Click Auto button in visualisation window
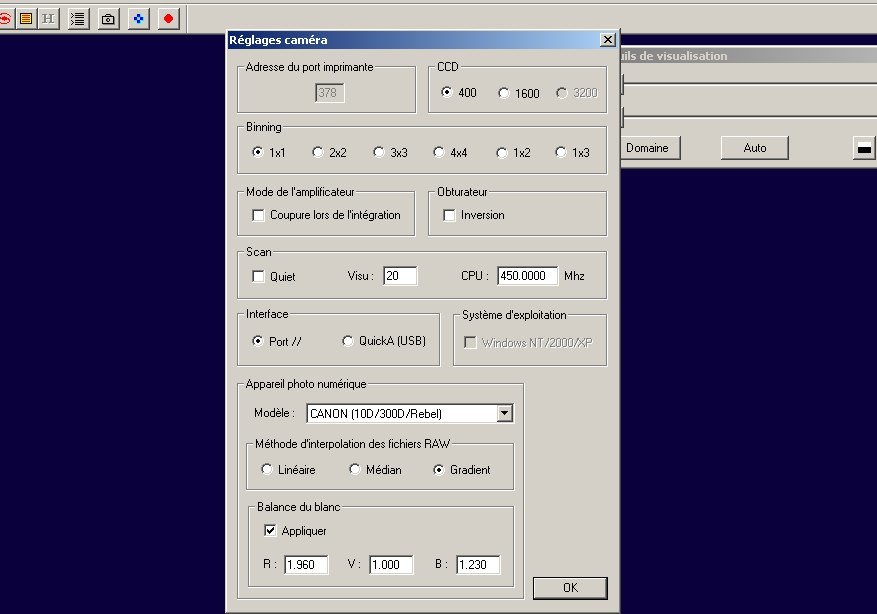The width and height of the screenshot is (877, 614). pos(755,148)
